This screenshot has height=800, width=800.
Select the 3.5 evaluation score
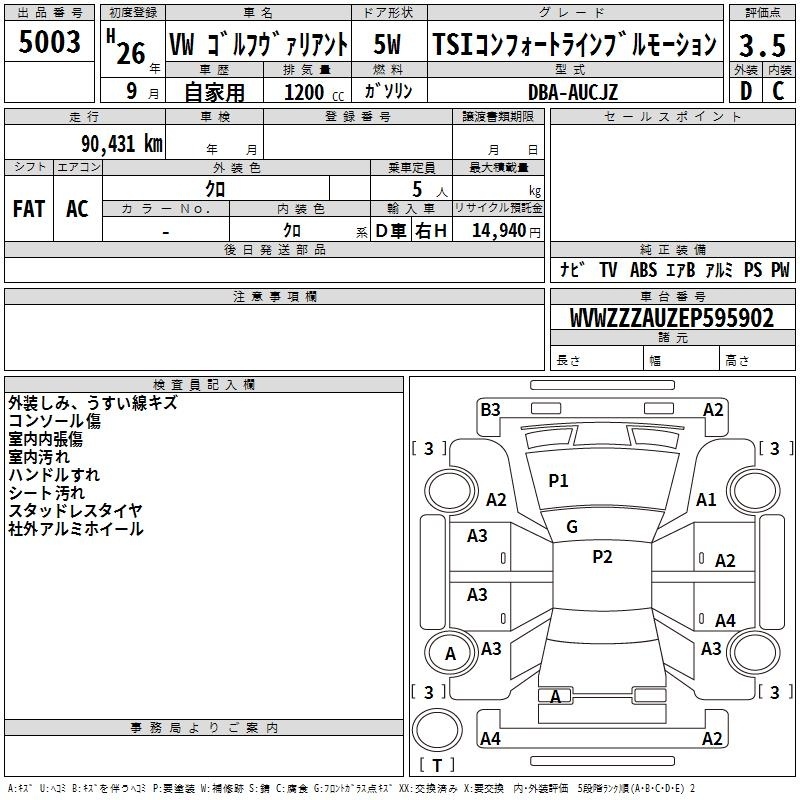point(760,45)
